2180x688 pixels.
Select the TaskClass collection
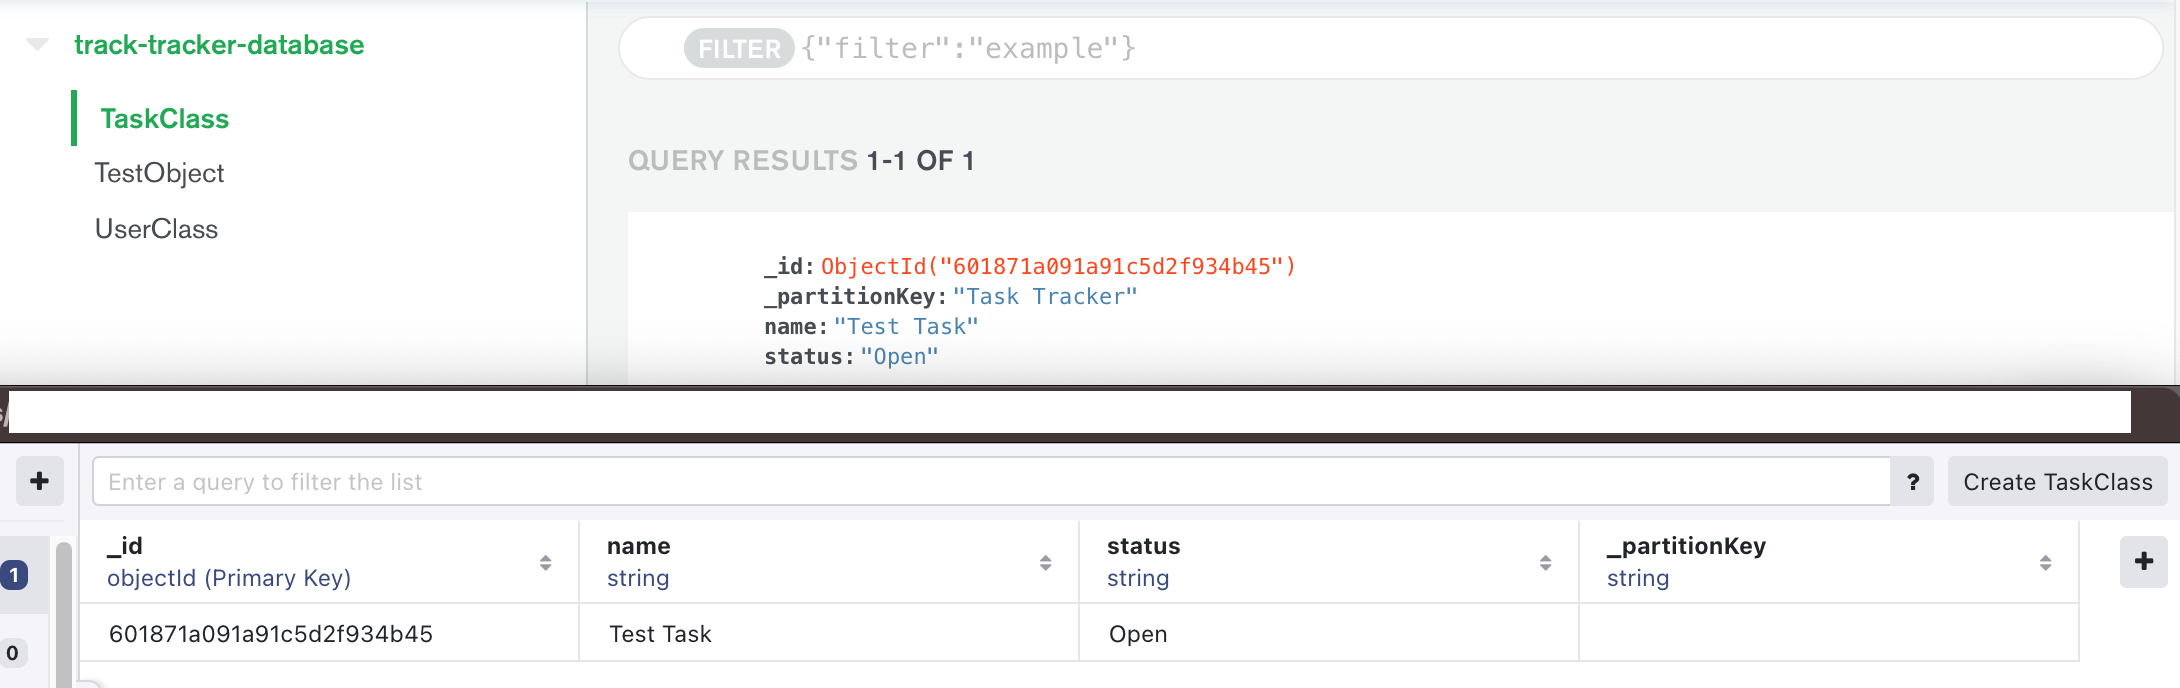tap(165, 118)
